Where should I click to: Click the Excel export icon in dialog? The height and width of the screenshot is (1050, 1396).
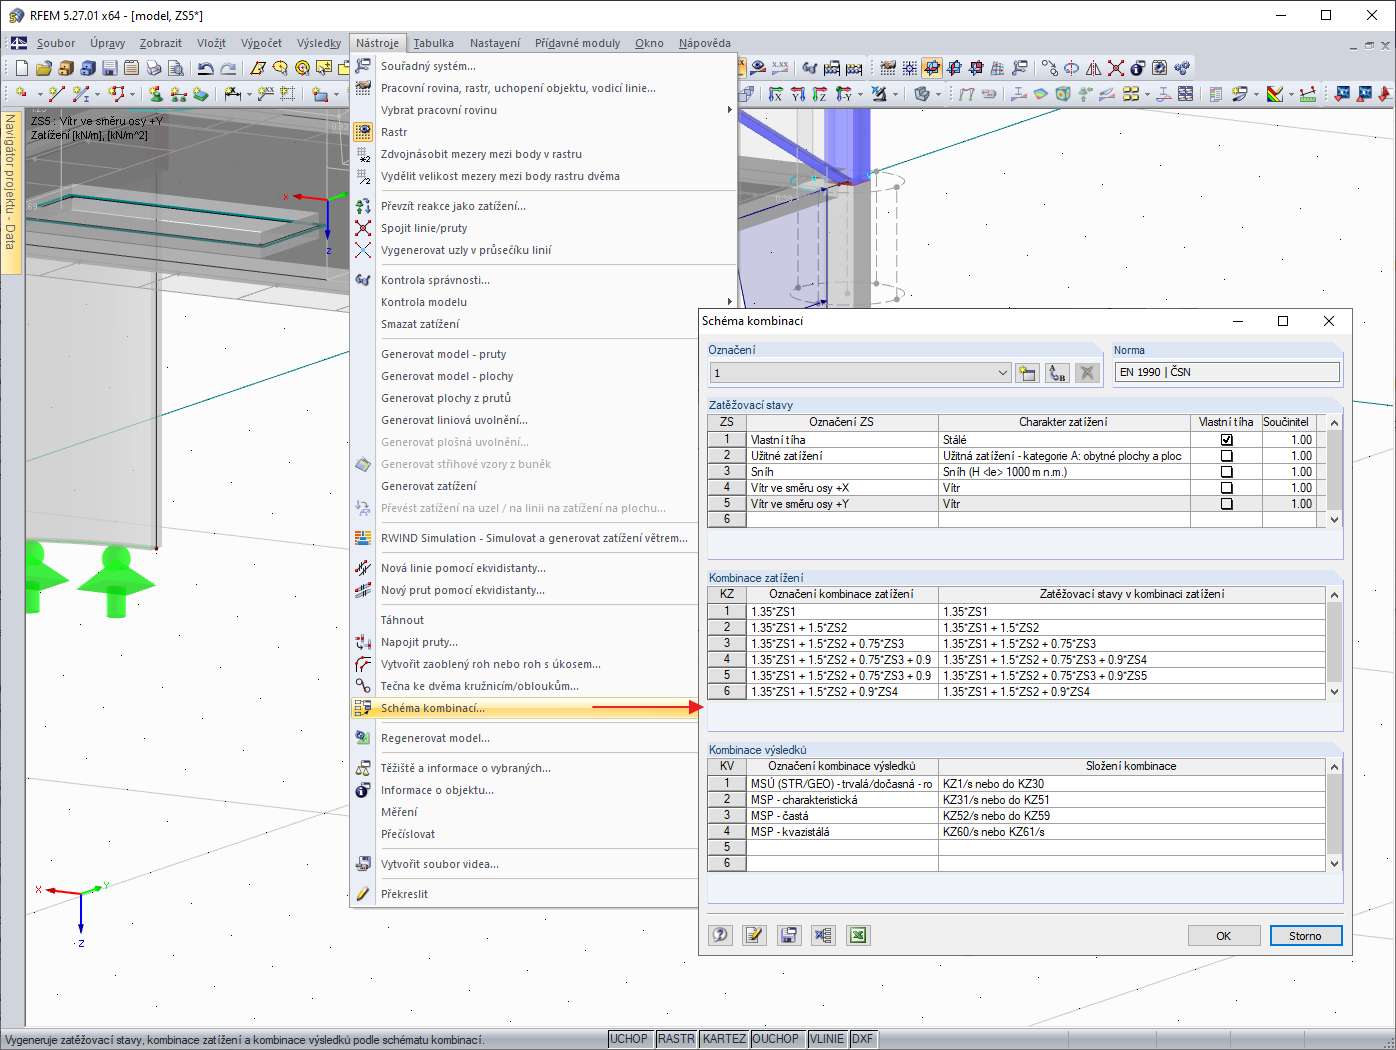(857, 935)
